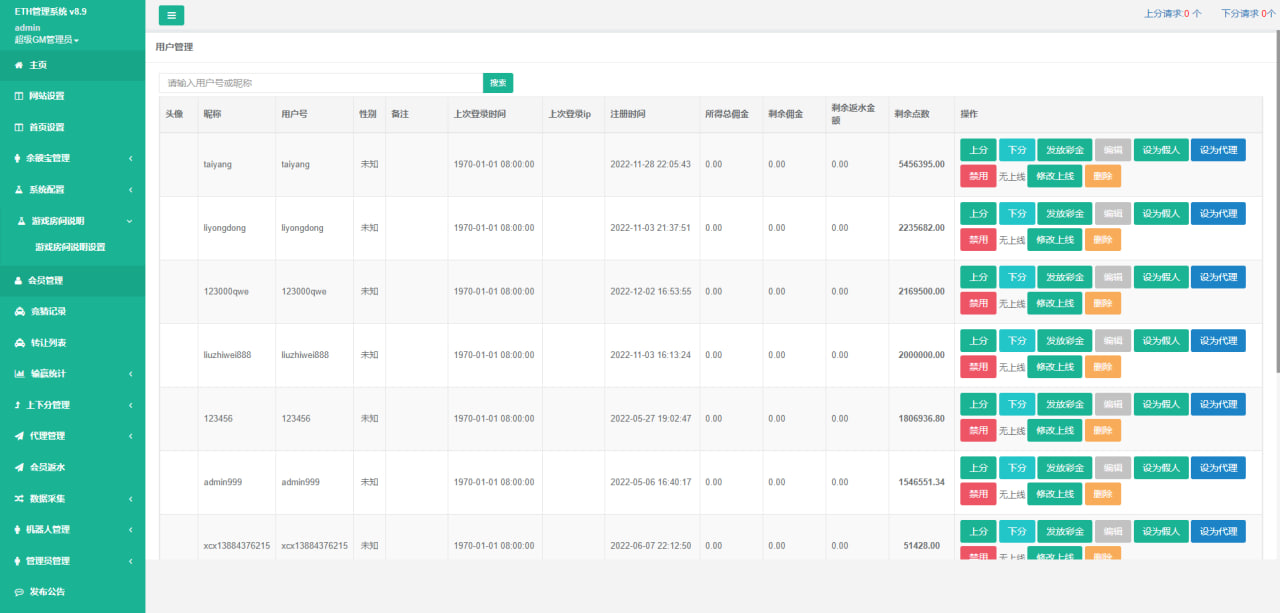Click the shuffle icon for 数据采集
Screen dimensions: 1280x613
tap(19, 498)
